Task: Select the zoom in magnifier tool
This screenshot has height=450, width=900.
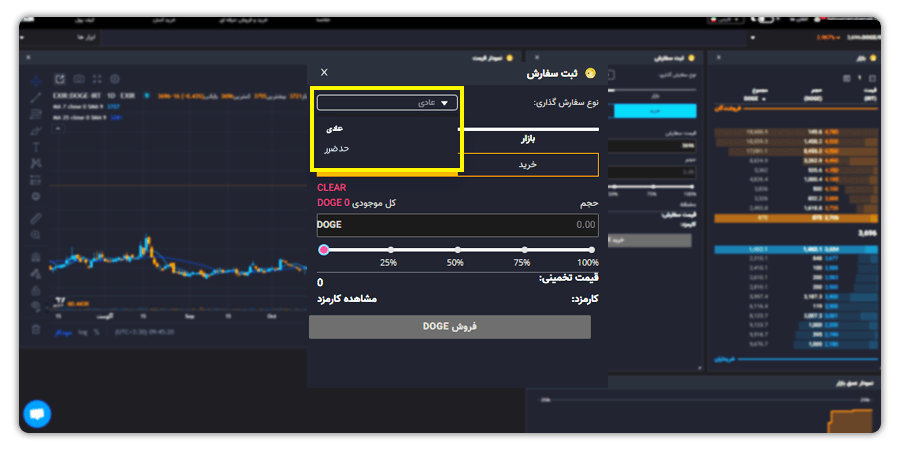Action: pos(36,235)
